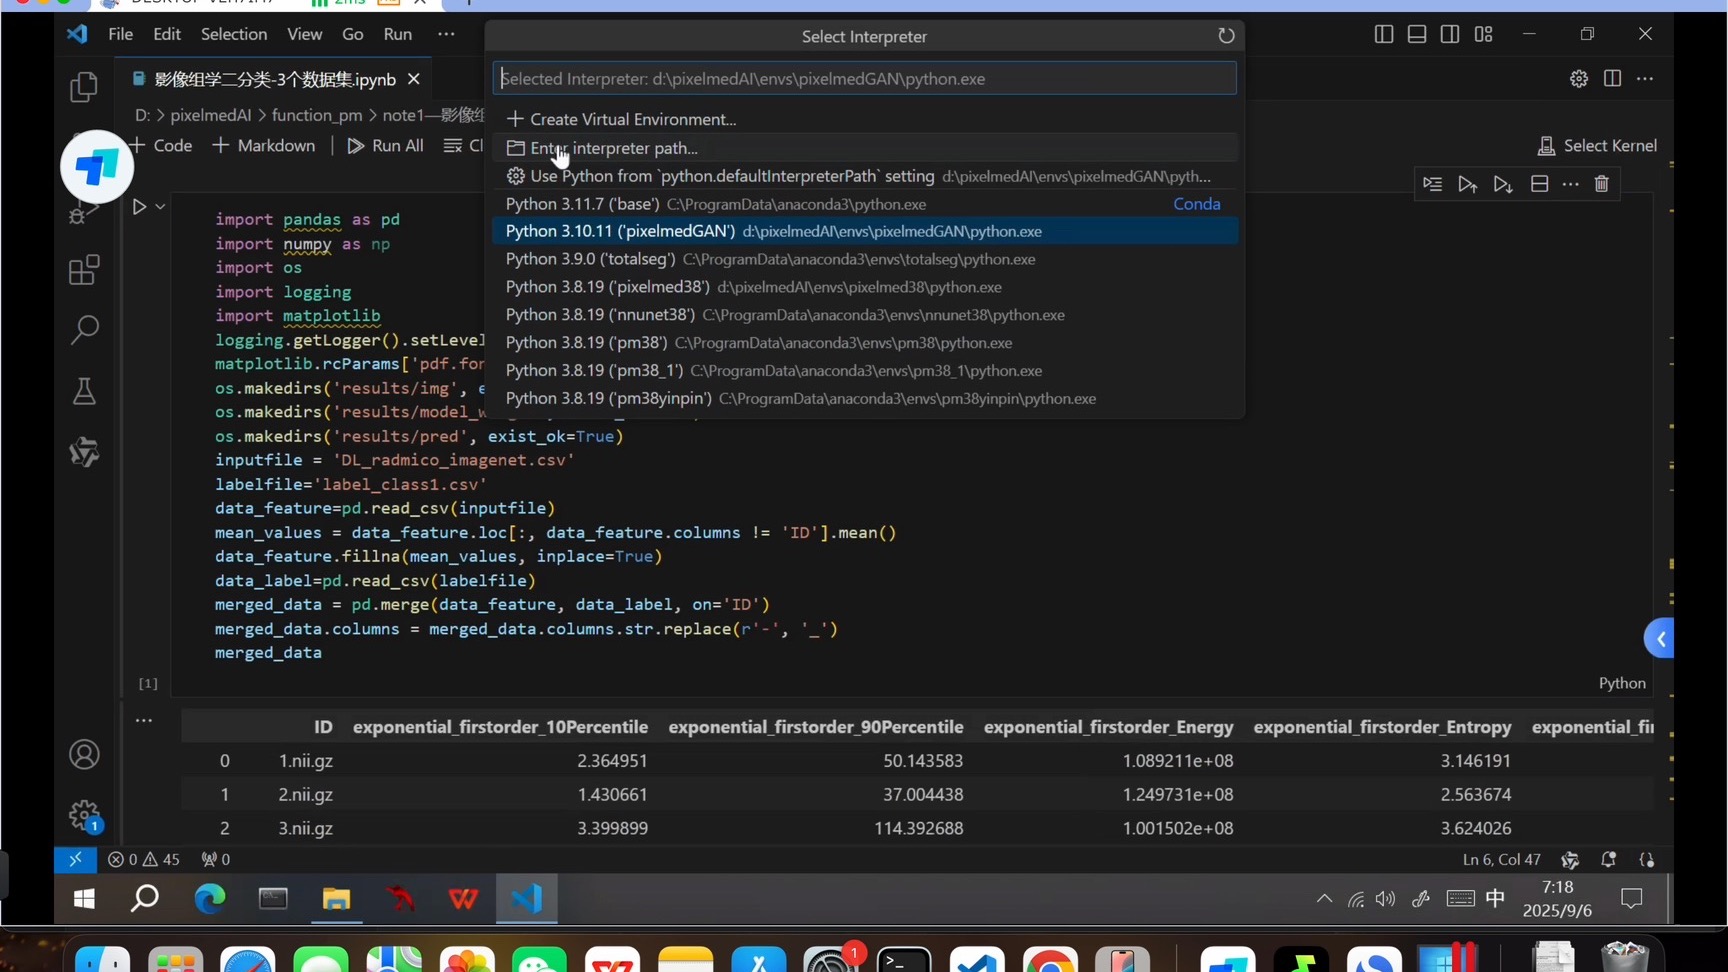Select Python 3.8.19 ('pixelmed38') interpreter
The width and height of the screenshot is (1728, 972).
(x=865, y=287)
